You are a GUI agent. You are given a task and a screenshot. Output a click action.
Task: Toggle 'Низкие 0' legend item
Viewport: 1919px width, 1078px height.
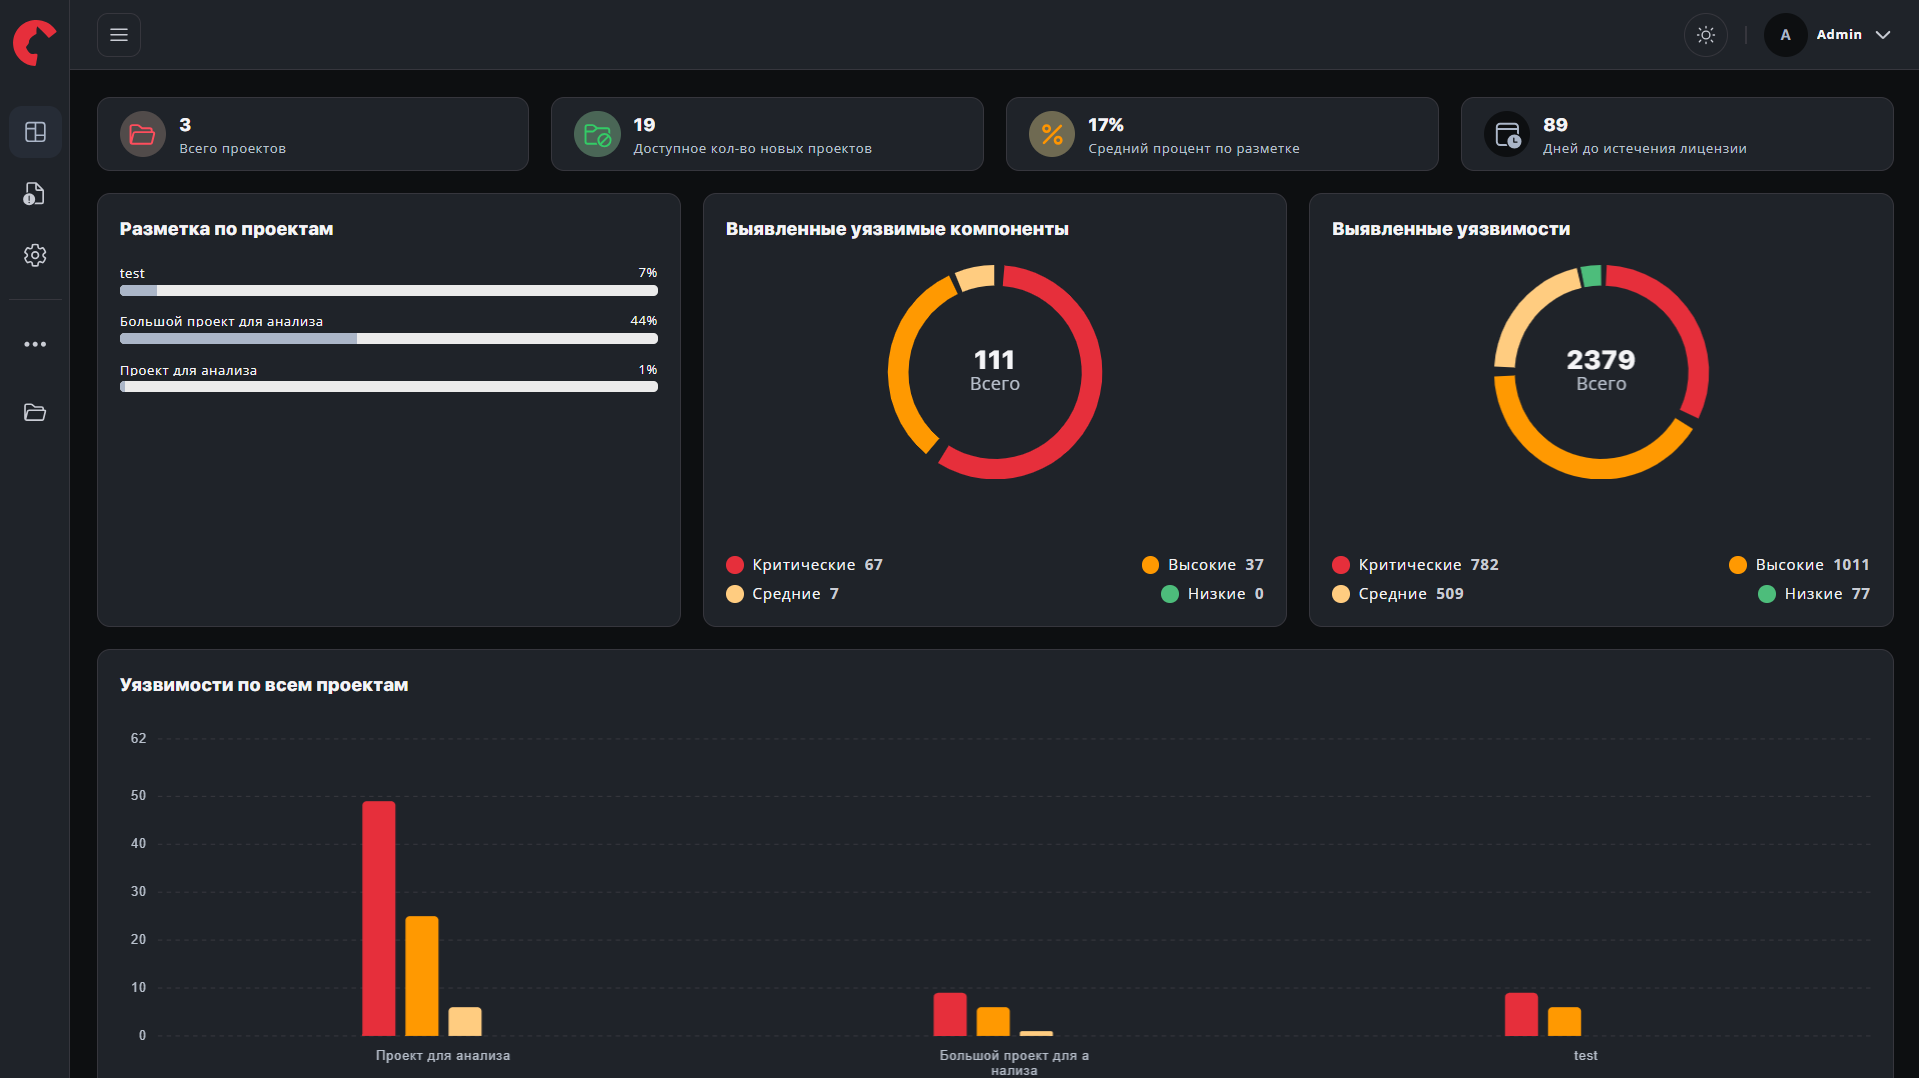pyautogui.click(x=1213, y=594)
